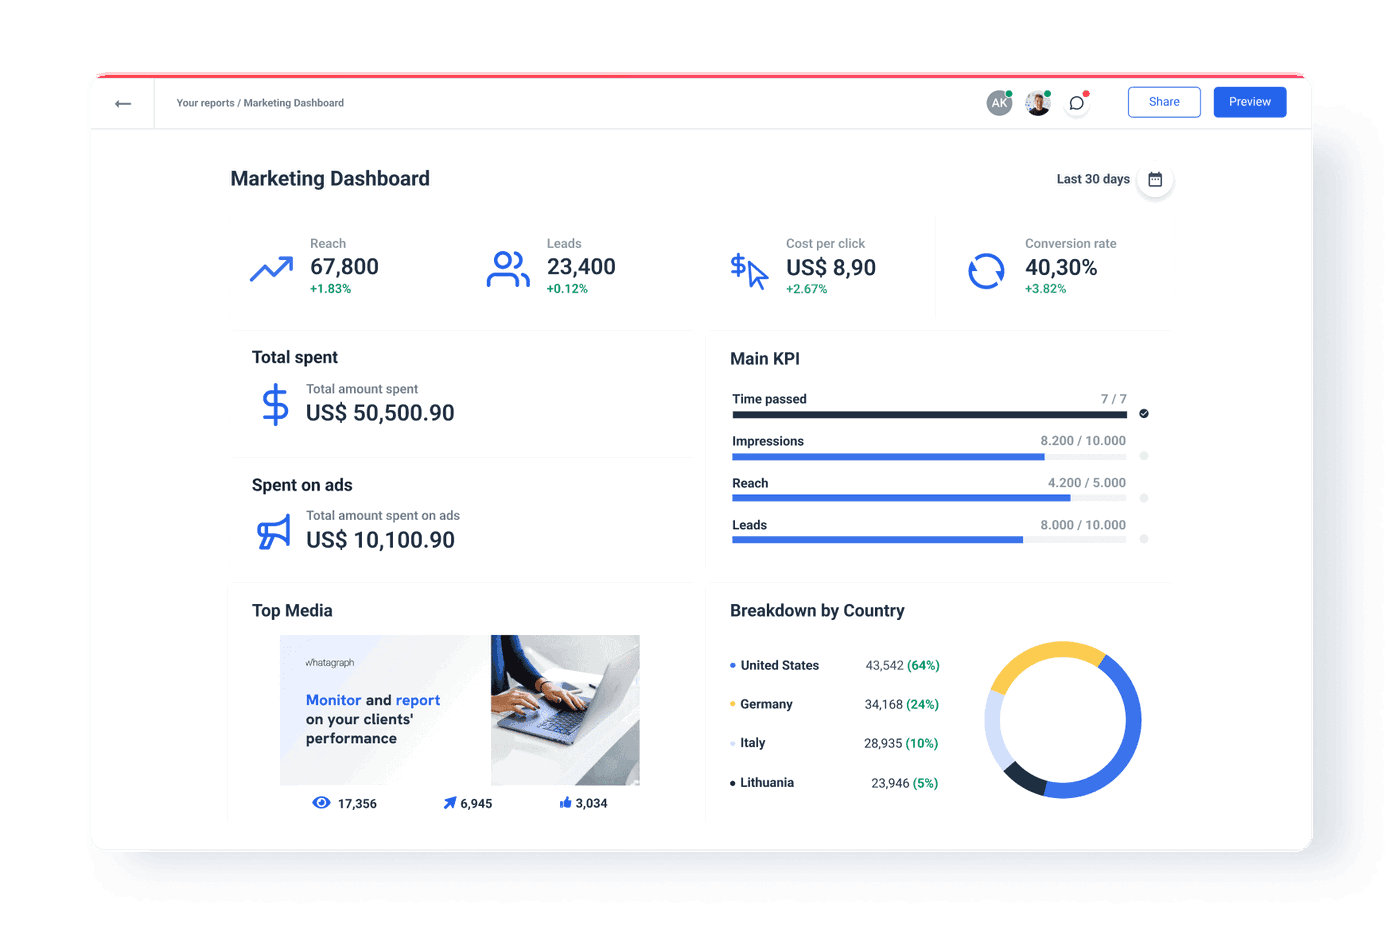Viewport: 1400px width, 926px height.
Task: Click the Preview button
Action: (x=1249, y=101)
